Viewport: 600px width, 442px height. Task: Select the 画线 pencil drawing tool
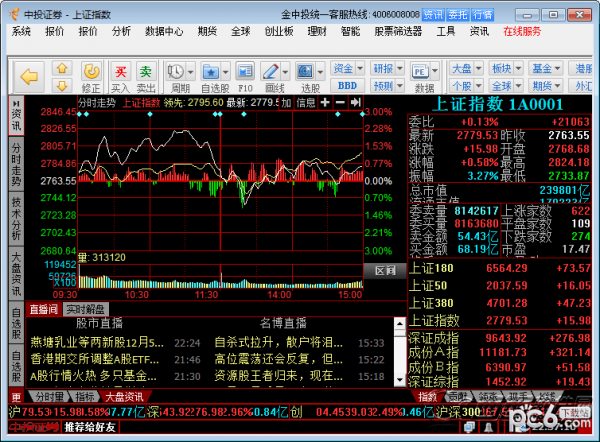pos(271,71)
